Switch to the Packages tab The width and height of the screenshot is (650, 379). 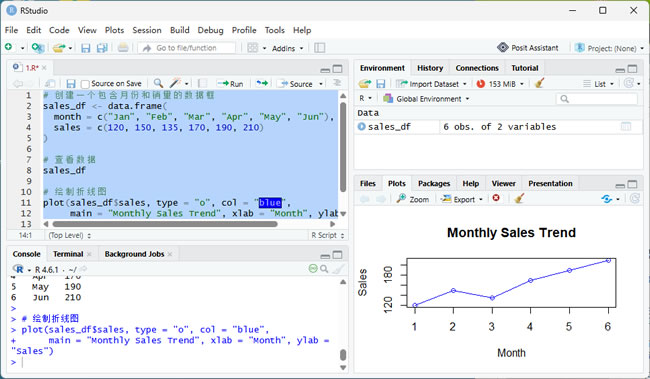click(x=434, y=183)
